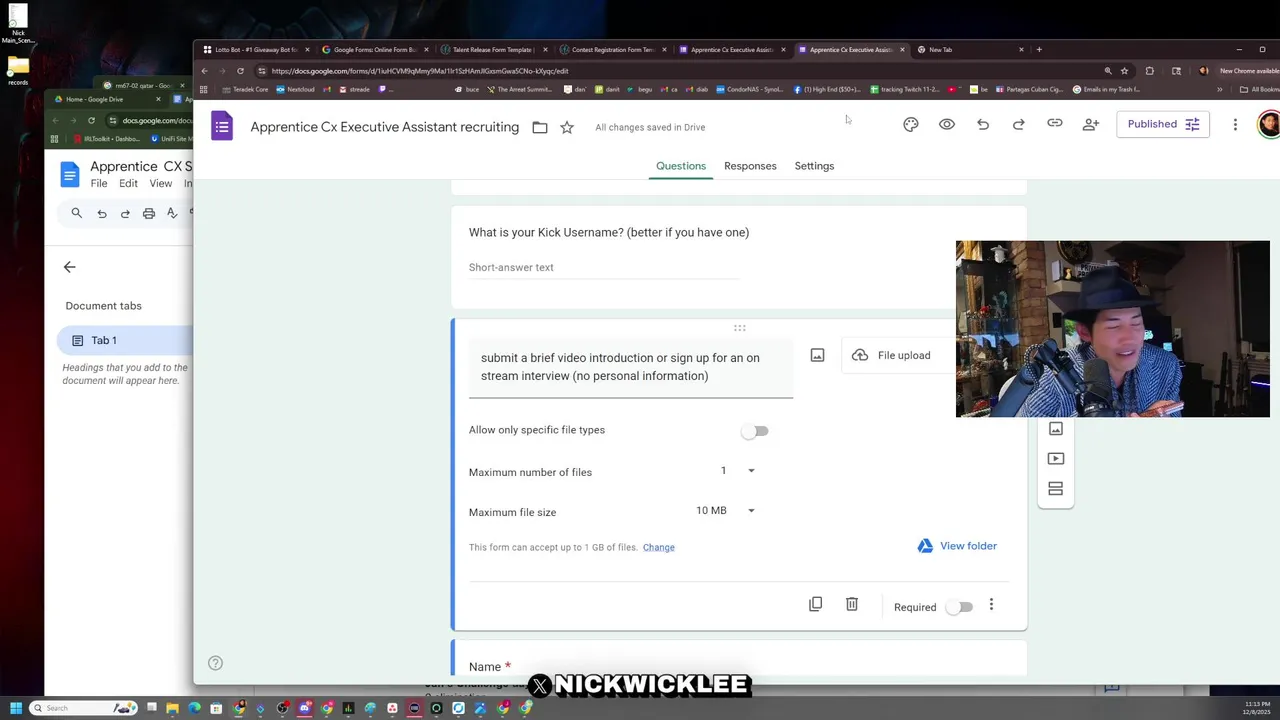Click the Change storage limit link
The image size is (1280, 720).
[659, 548]
